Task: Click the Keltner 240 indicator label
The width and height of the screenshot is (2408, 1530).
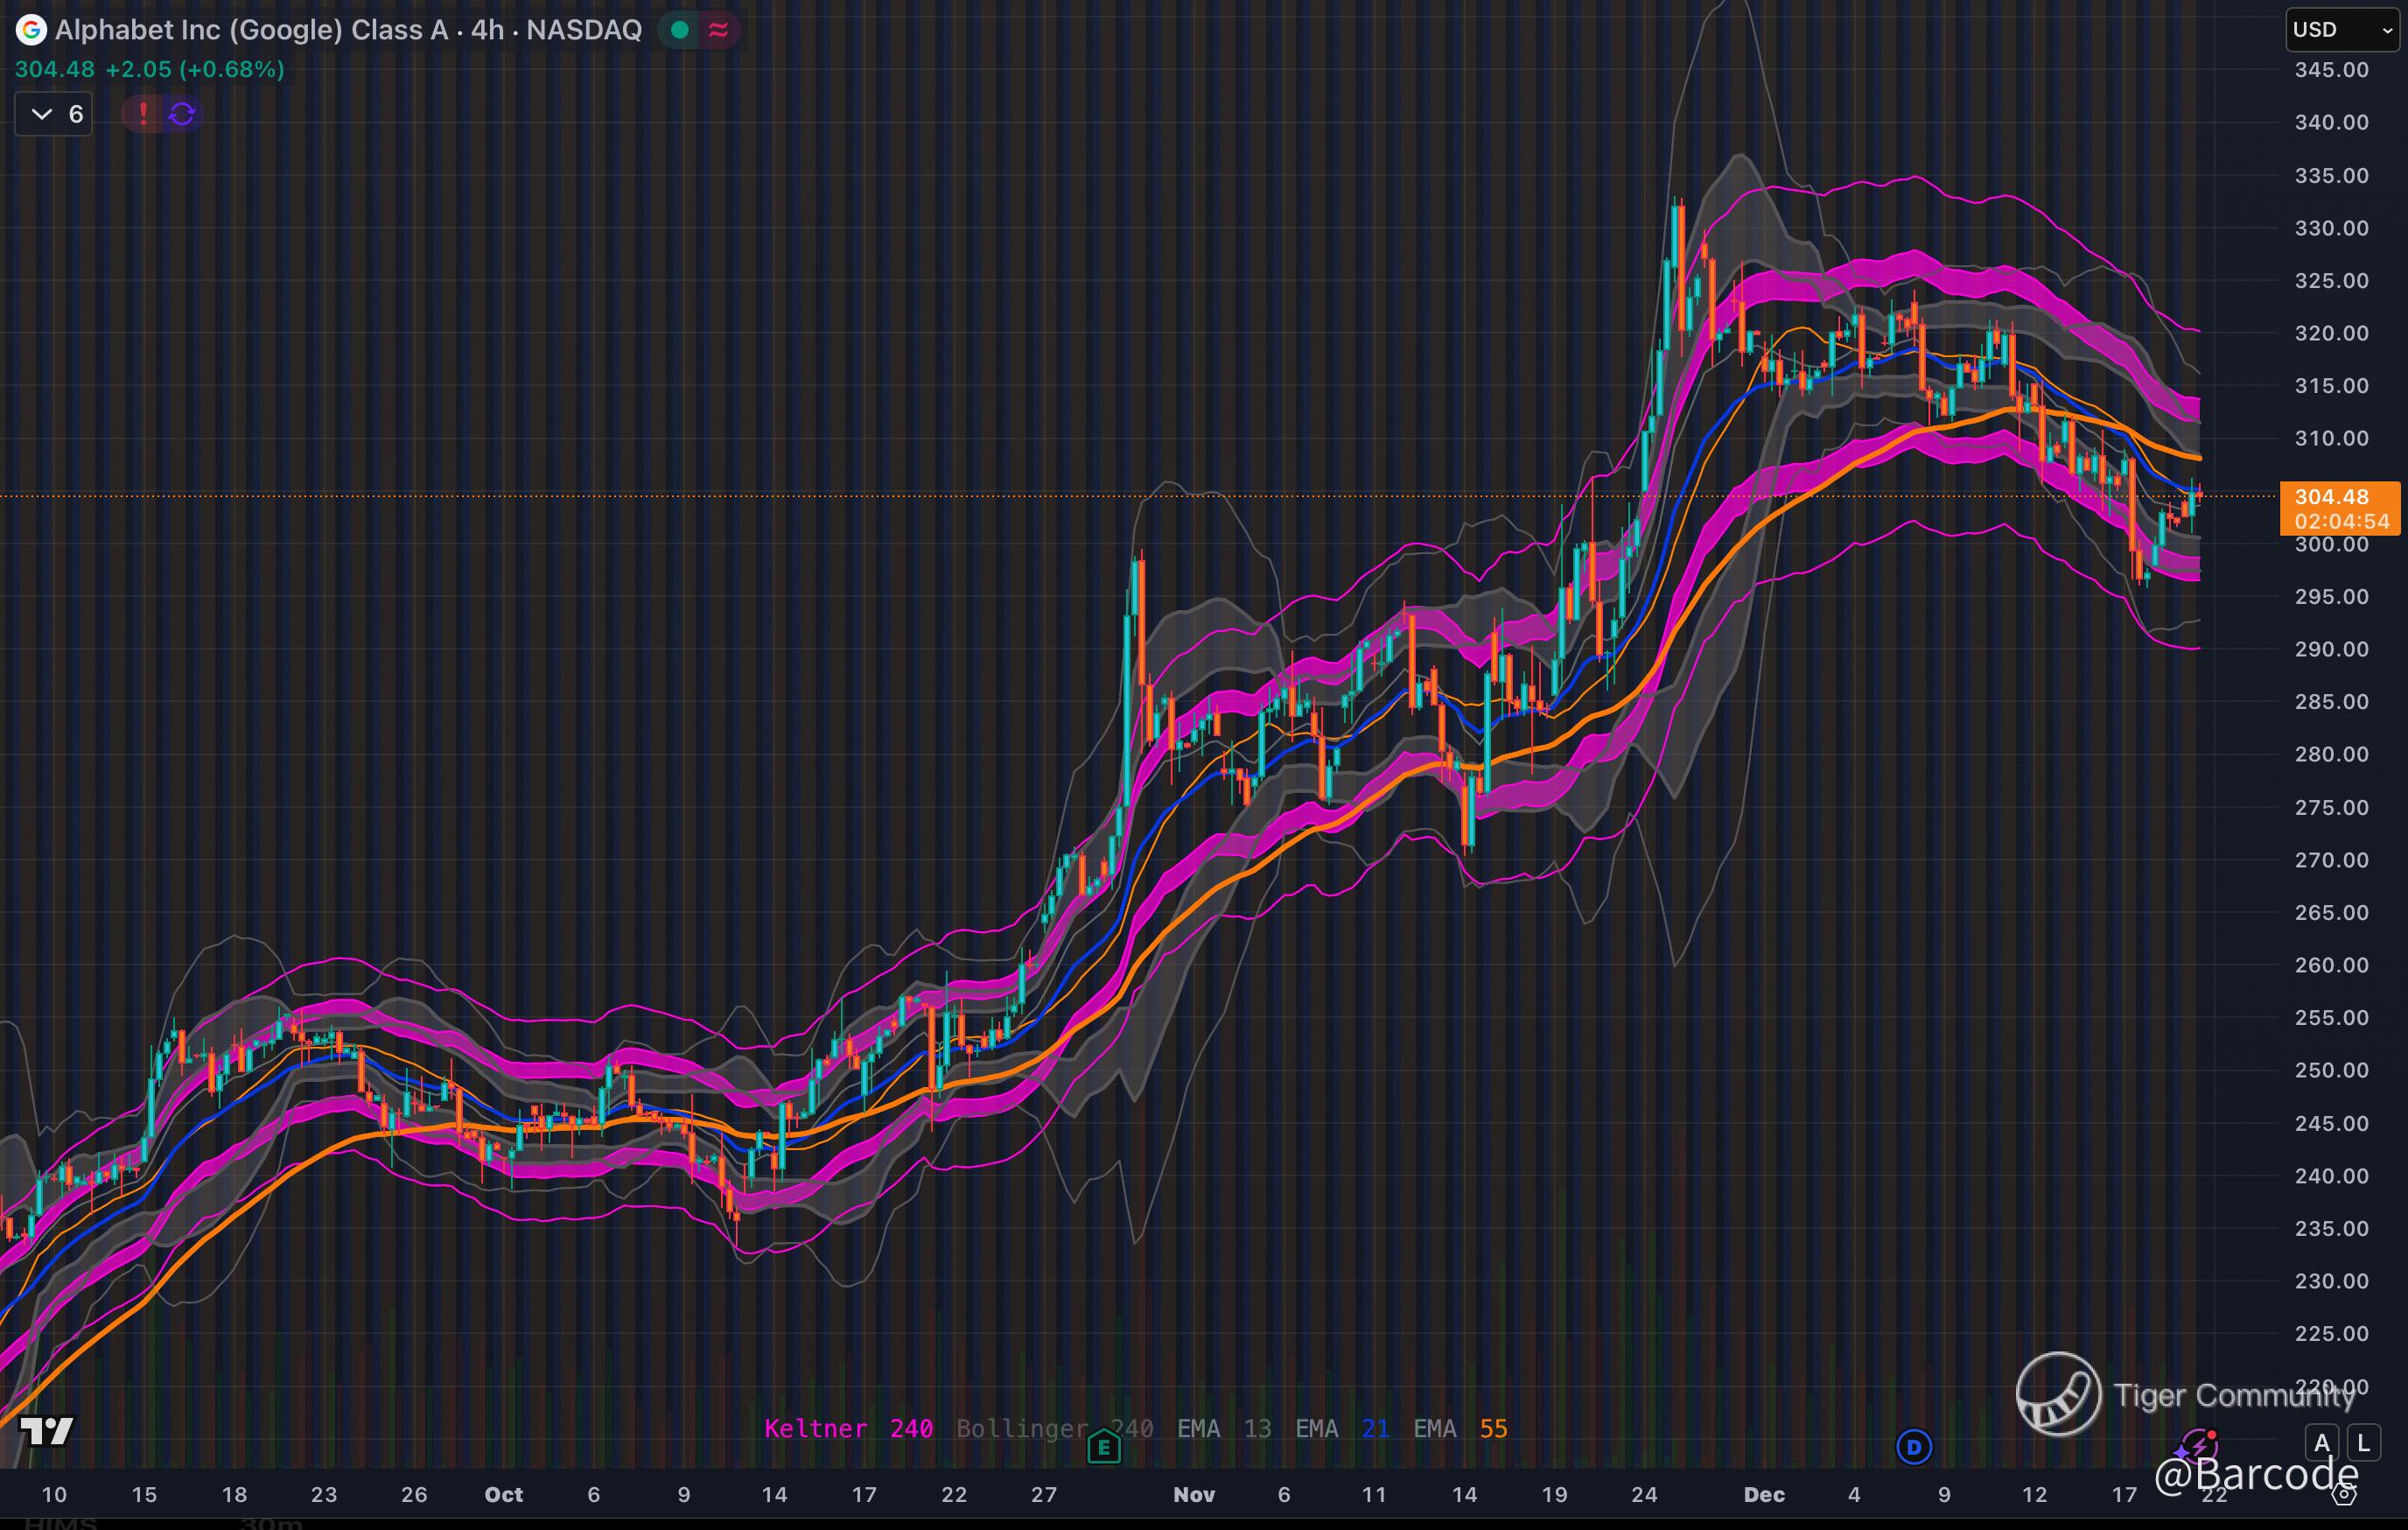Action: (848, 1429)
